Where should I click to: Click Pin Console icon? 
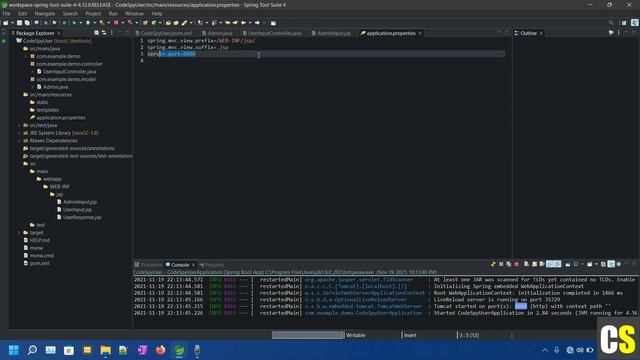click(567, 264)
